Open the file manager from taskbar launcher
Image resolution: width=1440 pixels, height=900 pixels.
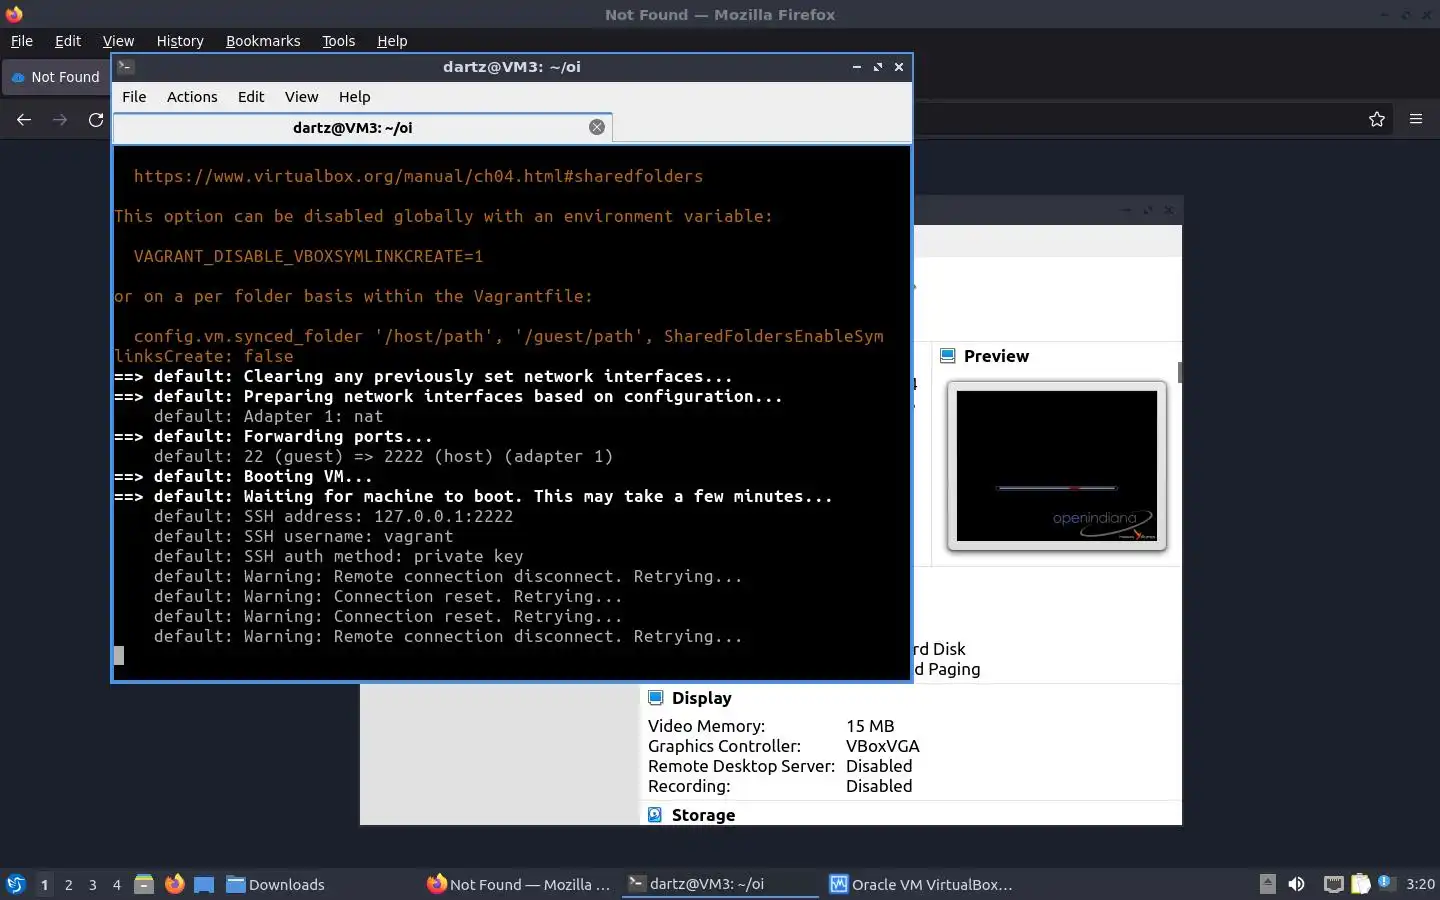[x=144, y=884]
